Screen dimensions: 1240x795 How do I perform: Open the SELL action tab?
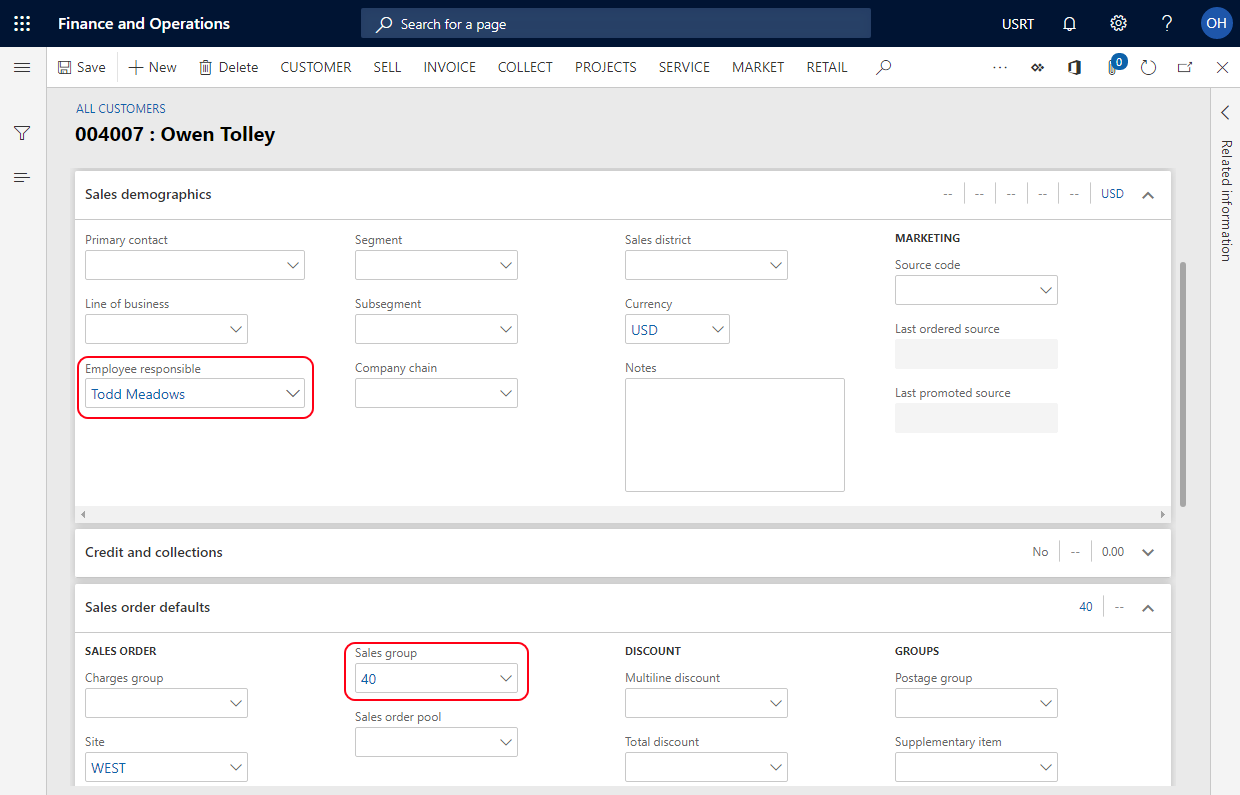(x=387, y=67)
